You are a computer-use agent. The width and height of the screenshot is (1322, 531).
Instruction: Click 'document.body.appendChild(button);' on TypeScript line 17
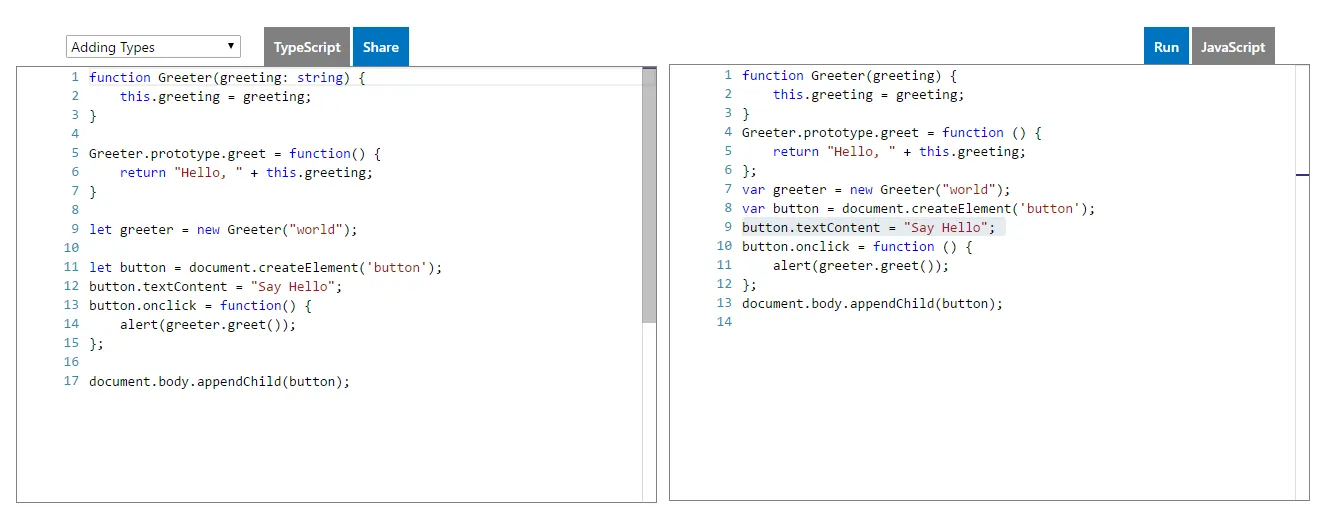pyautogui.click(x=219, y=381)
